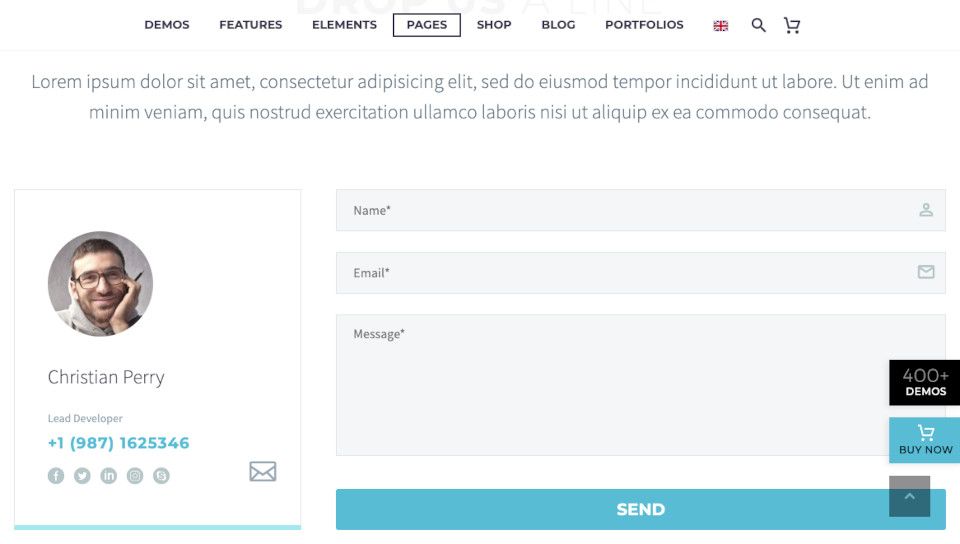Submit the form with Send button
This screenshot has height=544, width=960.
[640, 509]
